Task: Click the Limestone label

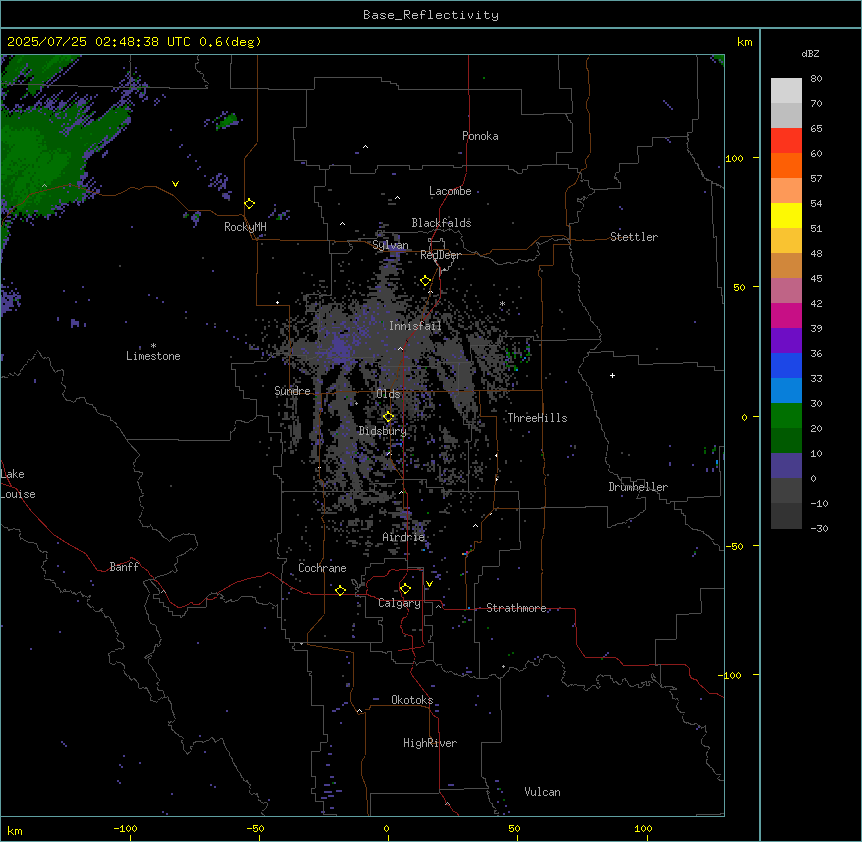Action: 153,356
